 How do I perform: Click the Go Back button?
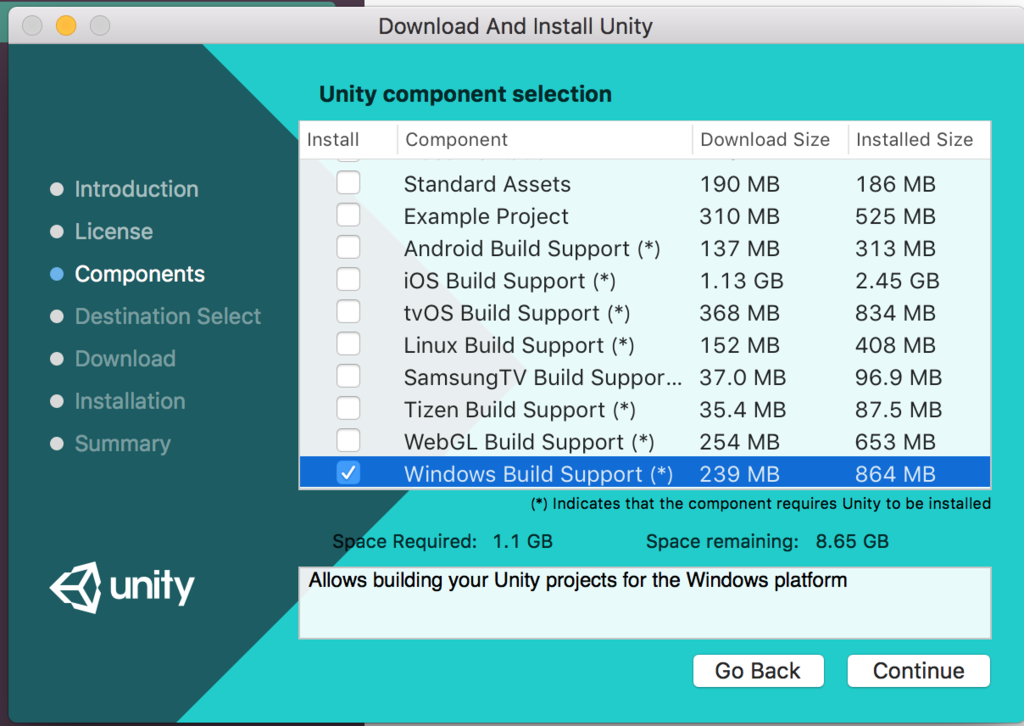(758, 671)
